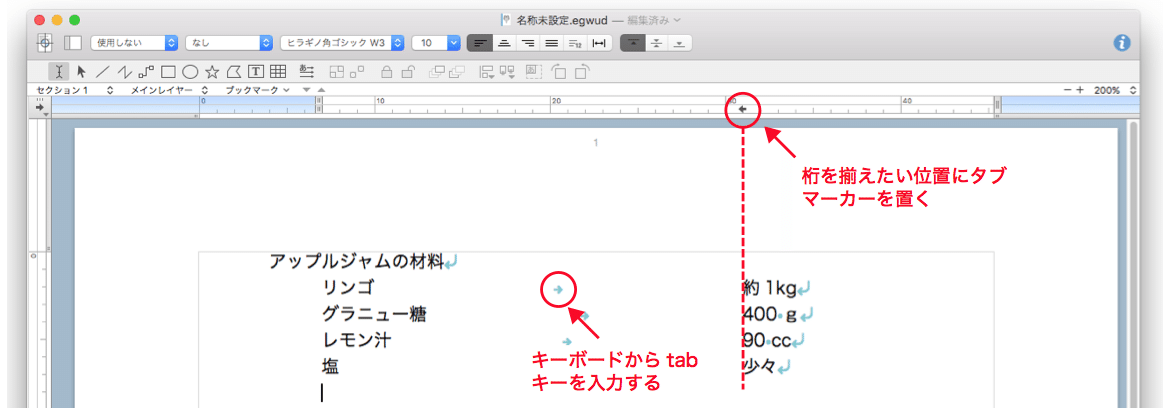Click the text 90 cc
The height and width of the screenshot is (408, 1164).
[x=766, y=340]
